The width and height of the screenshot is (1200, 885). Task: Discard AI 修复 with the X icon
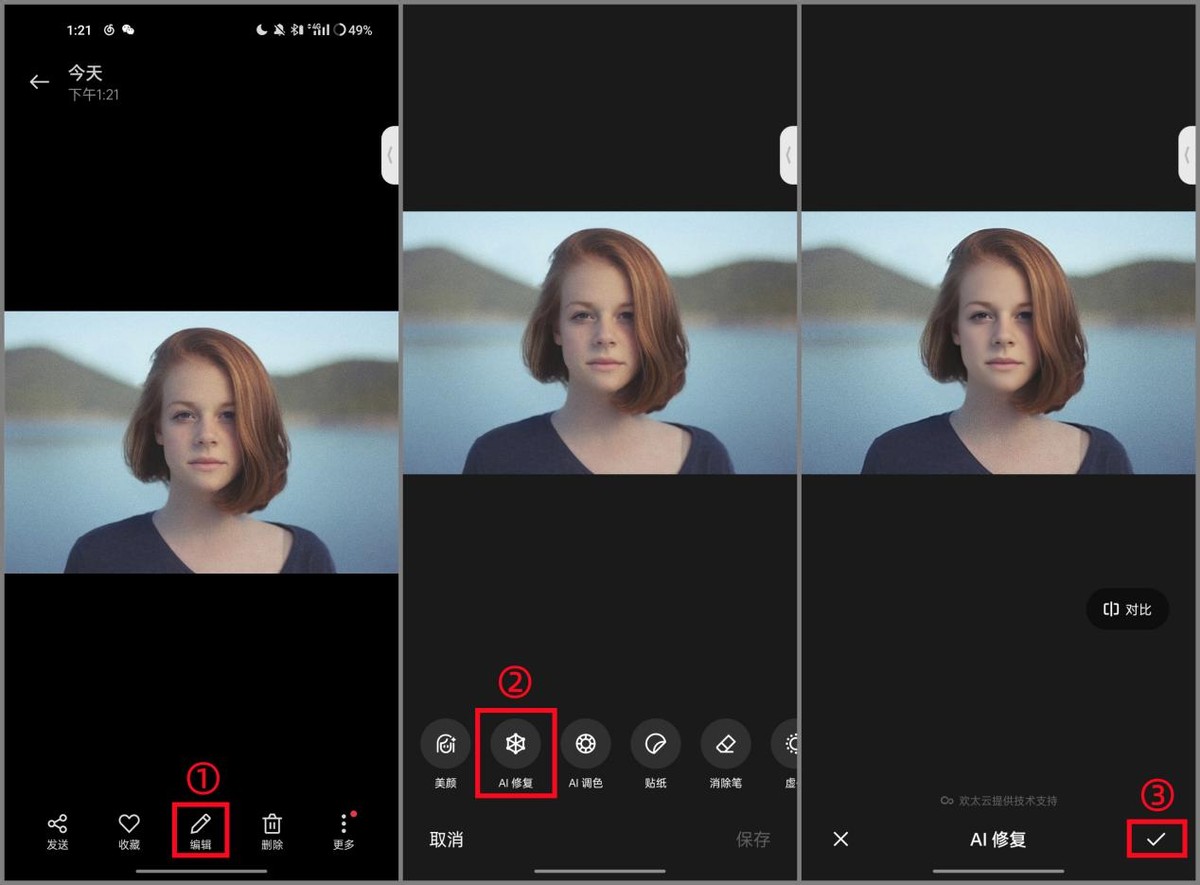pyautogui.click(x=841, y=839)
